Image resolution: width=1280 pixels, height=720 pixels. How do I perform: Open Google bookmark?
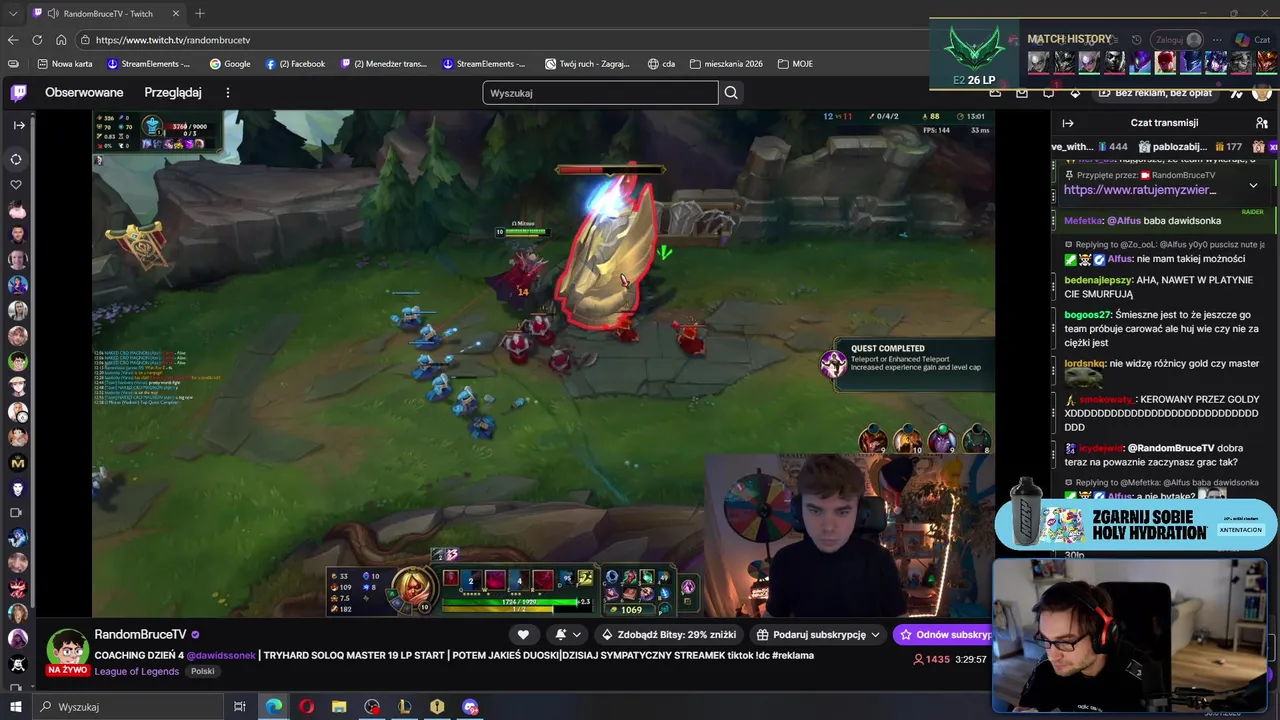point(230,64)
